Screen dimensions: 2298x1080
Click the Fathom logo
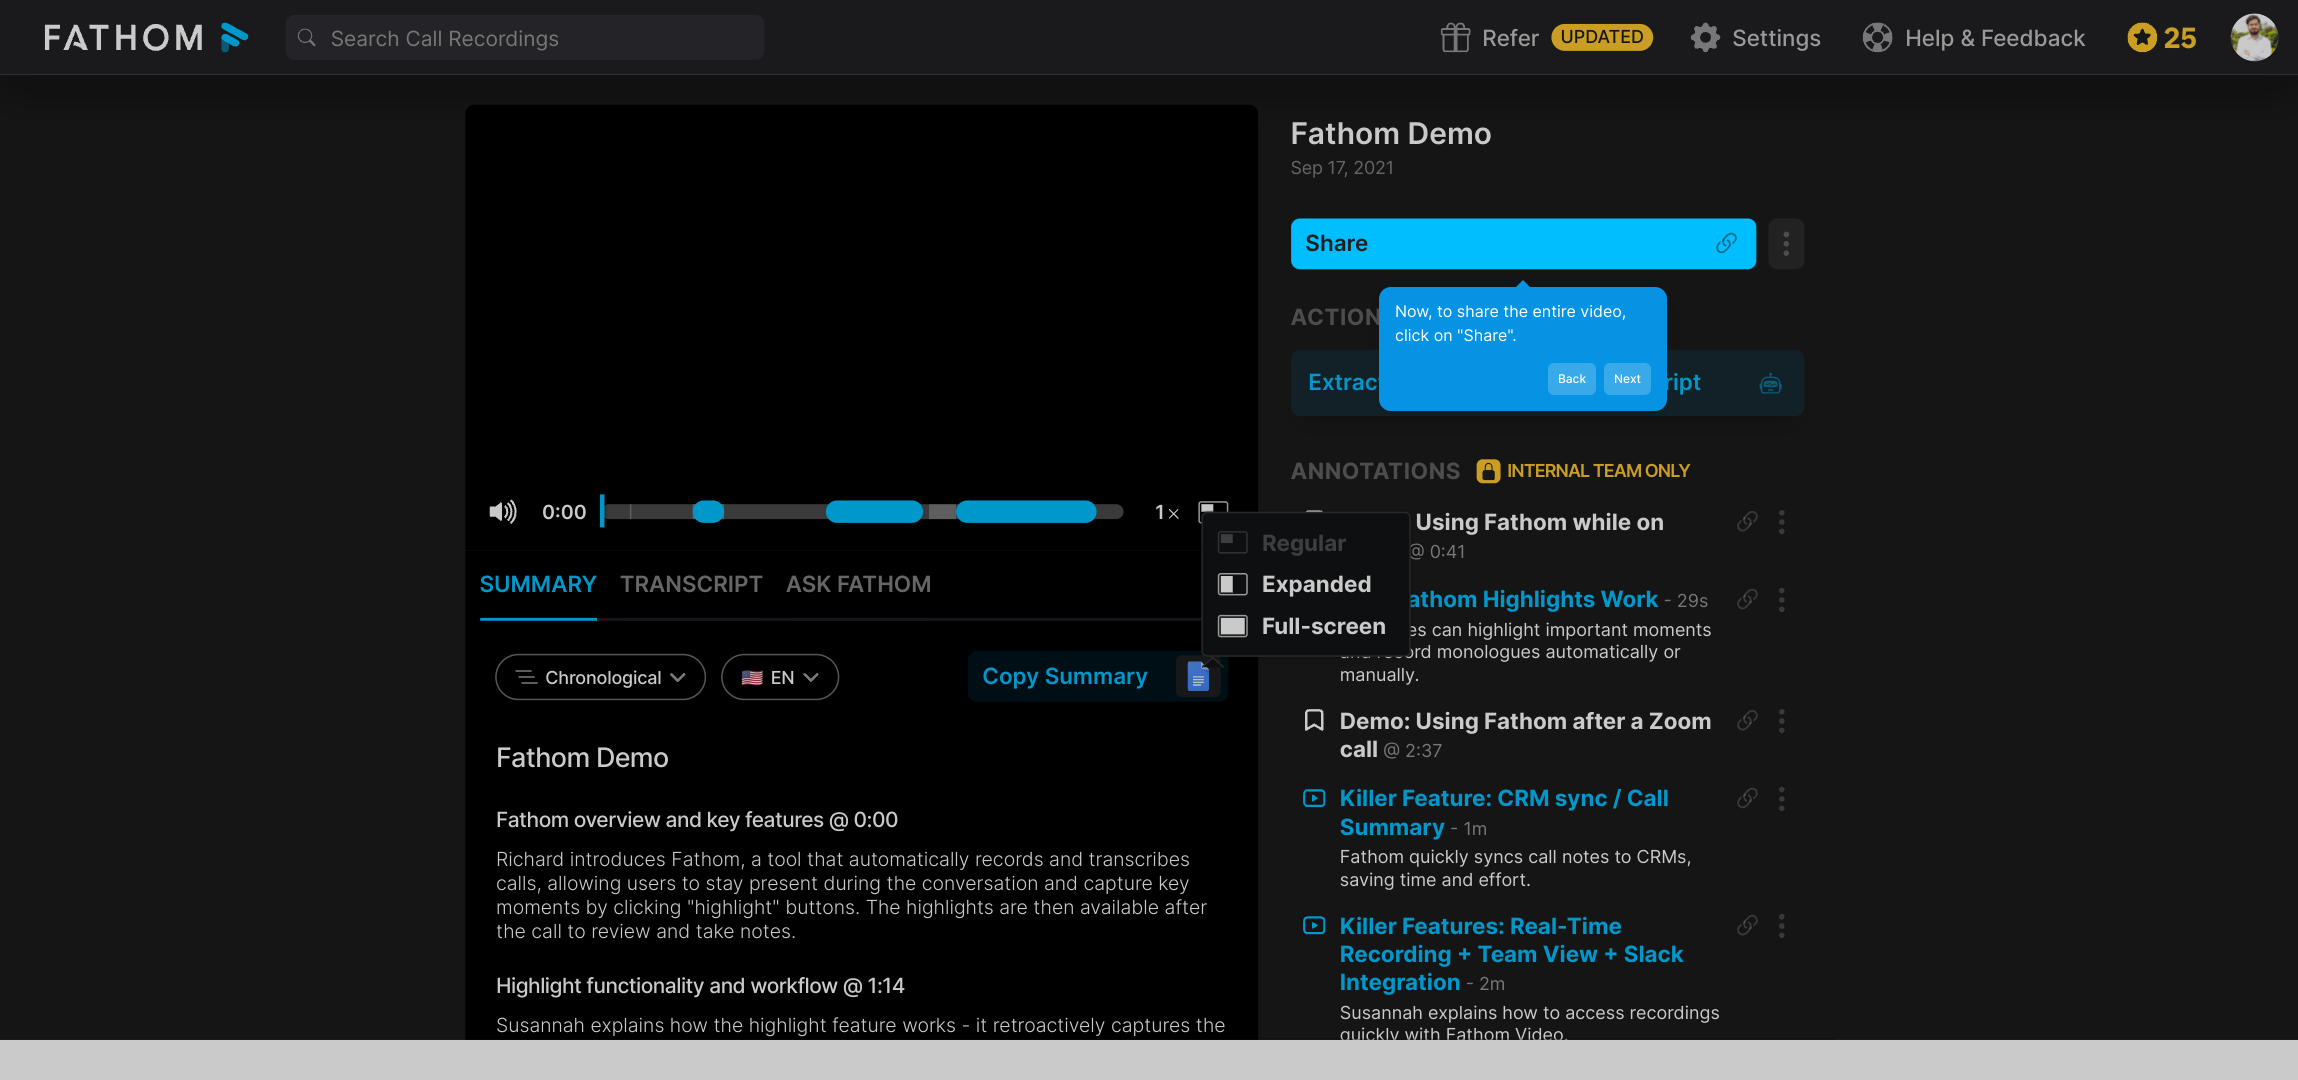(x=146, y=38)
